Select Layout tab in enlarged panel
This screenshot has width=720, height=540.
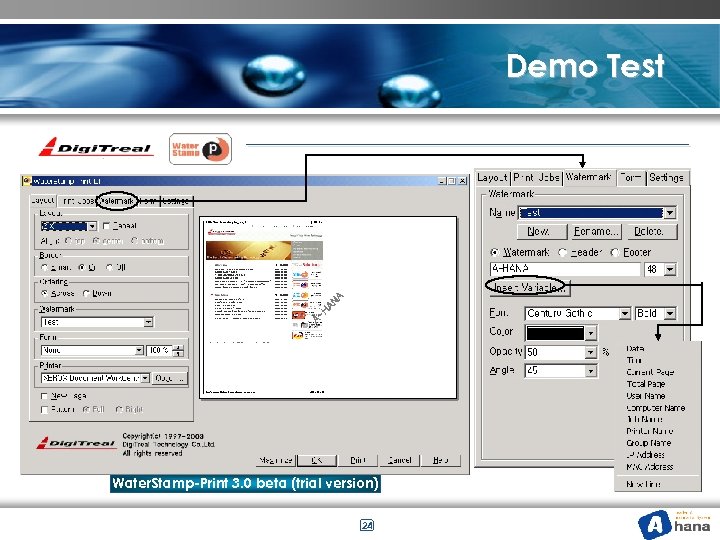coord(492,177)
